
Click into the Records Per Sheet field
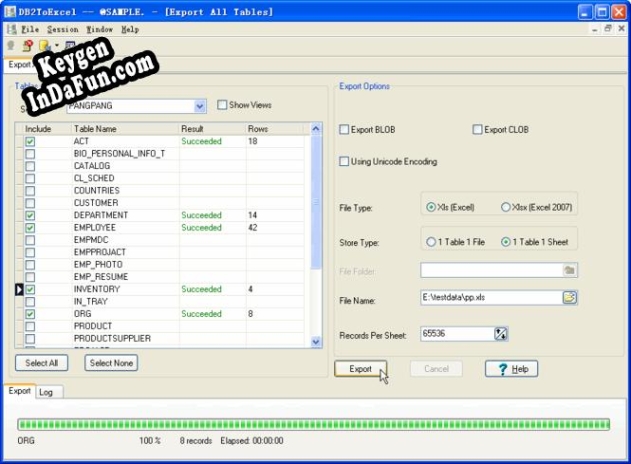click(457, 334)
